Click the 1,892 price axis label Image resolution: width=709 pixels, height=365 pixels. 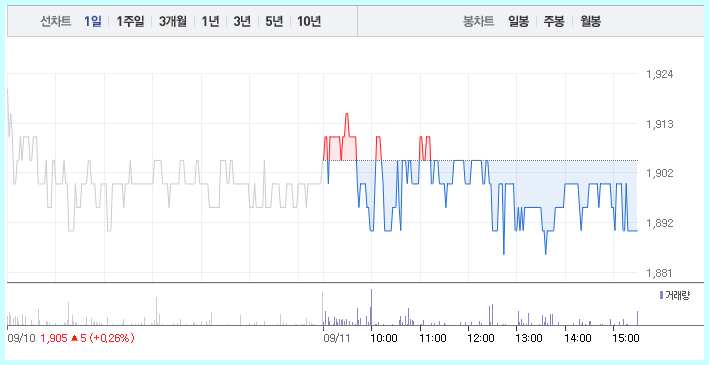660,223
